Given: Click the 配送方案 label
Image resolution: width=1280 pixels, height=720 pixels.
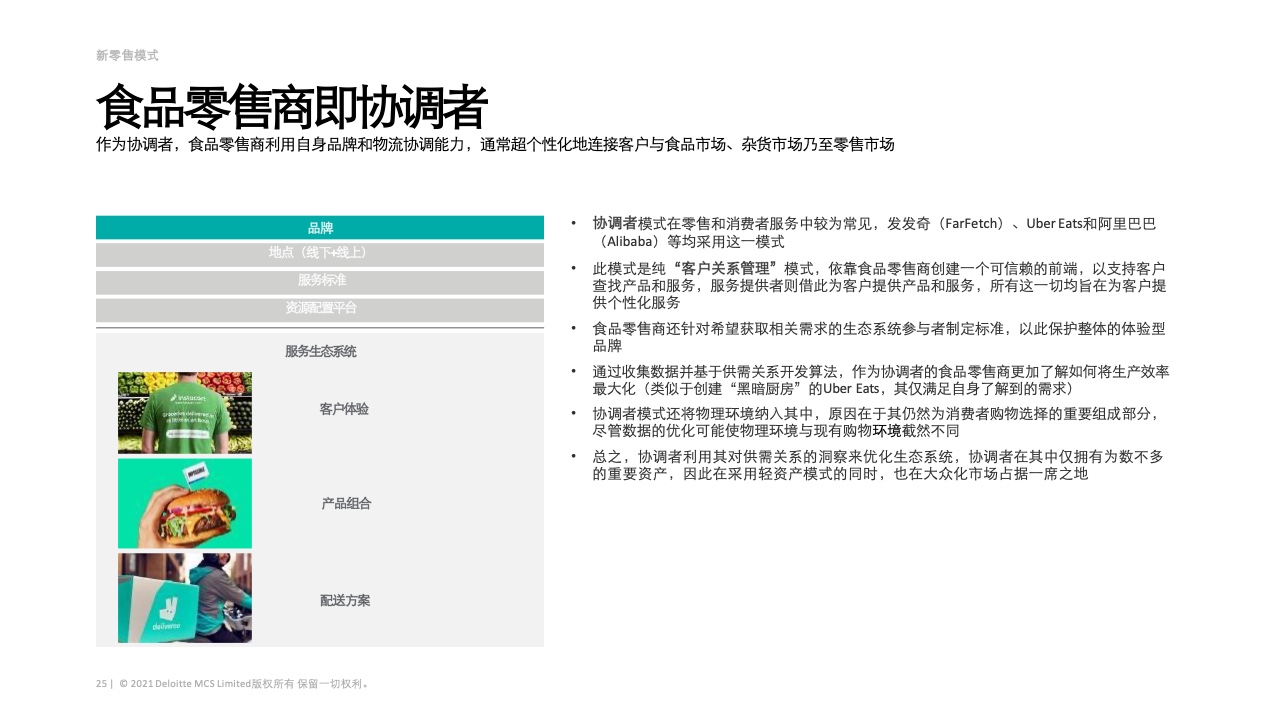Looking at the screenshot, I should pos(345,600).
